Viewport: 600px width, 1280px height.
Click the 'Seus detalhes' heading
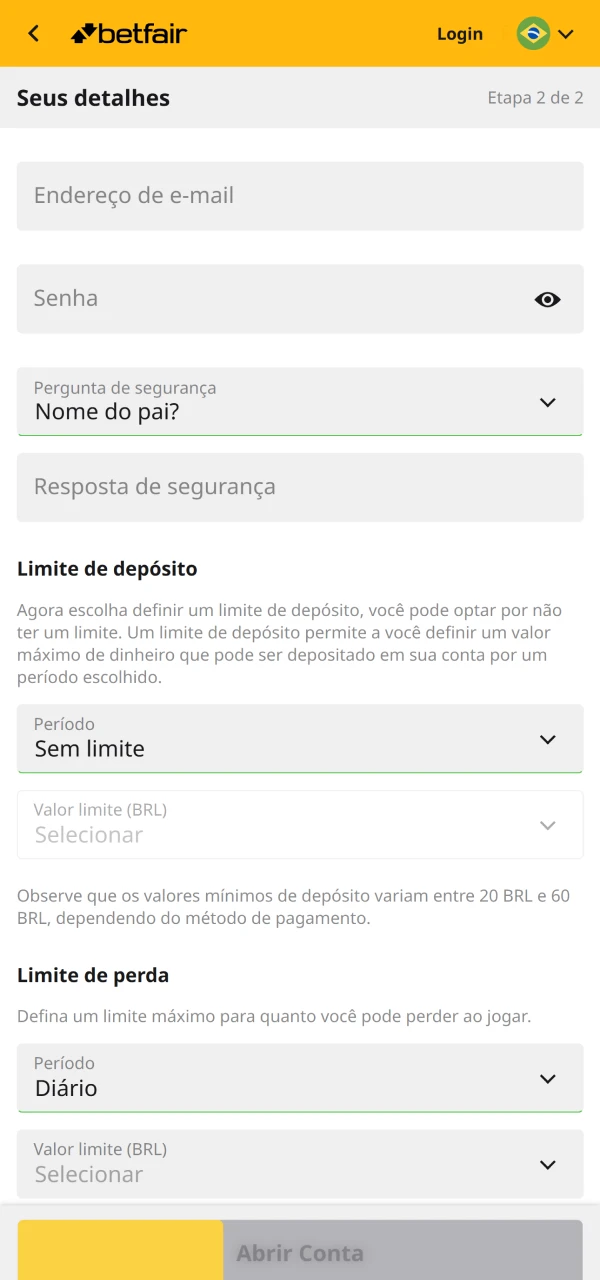(93, 98)
